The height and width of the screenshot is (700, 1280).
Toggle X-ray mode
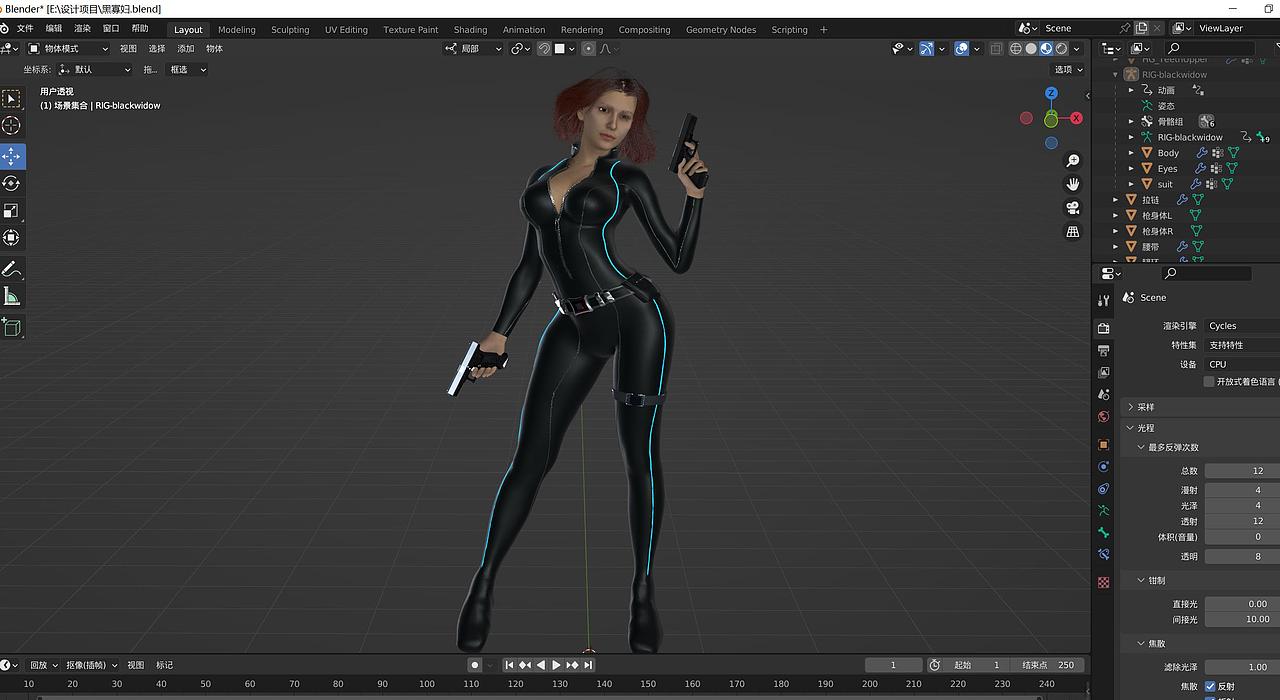pyautogui.click(x=996, y=48)
